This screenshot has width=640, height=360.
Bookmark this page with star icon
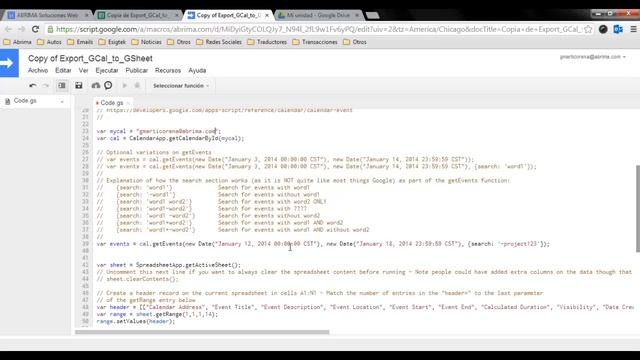coord(588,29)
